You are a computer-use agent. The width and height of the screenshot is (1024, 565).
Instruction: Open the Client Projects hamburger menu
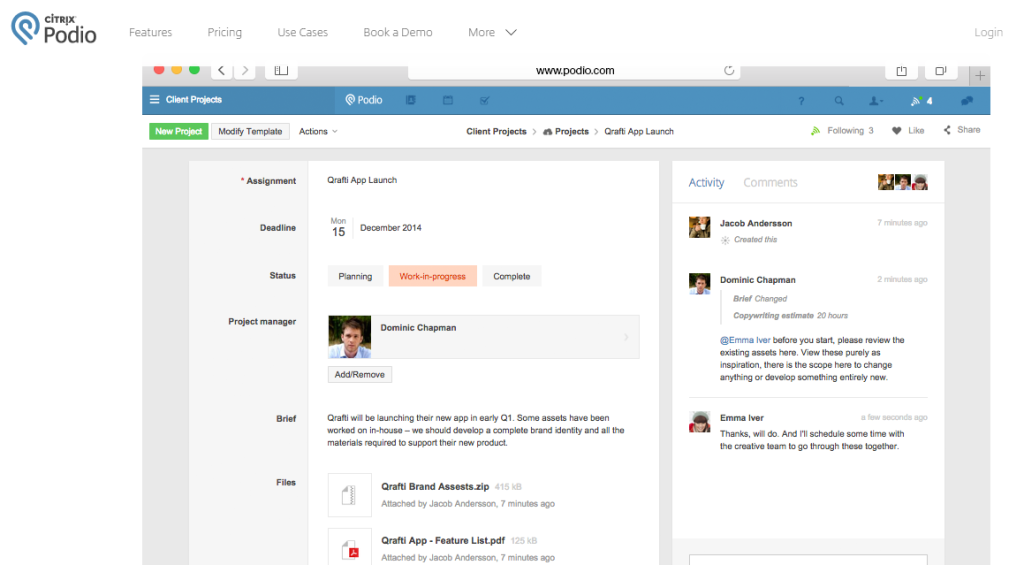point(155,99)
